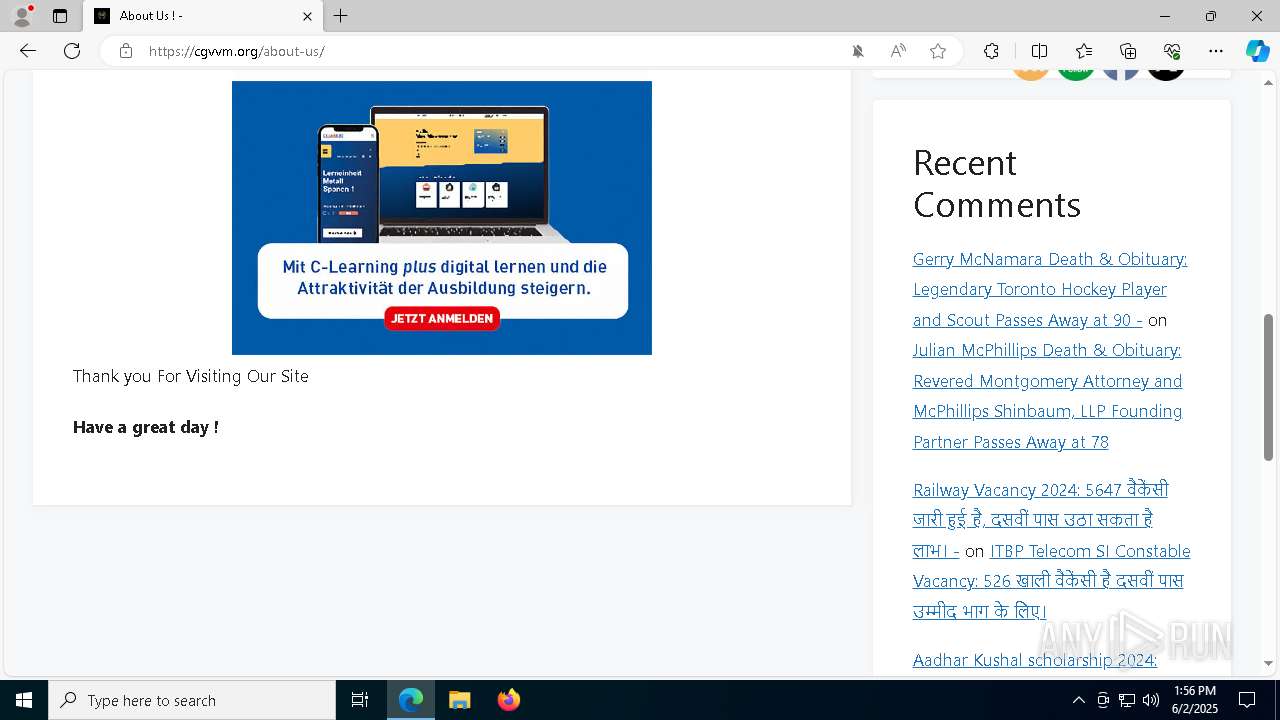The height and width of the screenshot is (720, 1280).
Task: Open the blocked notifications bell icon
Action: 858,51
